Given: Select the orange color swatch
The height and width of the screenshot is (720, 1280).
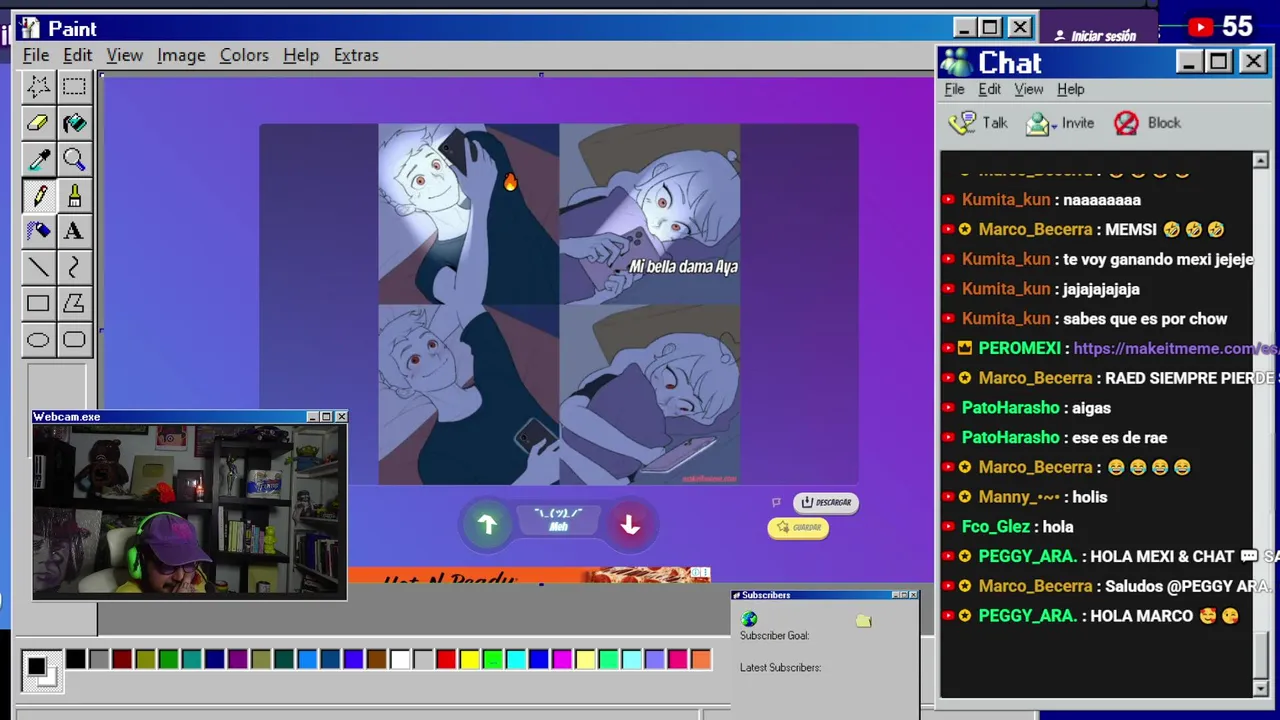Looking at the screenshot, I should [701, 659].
